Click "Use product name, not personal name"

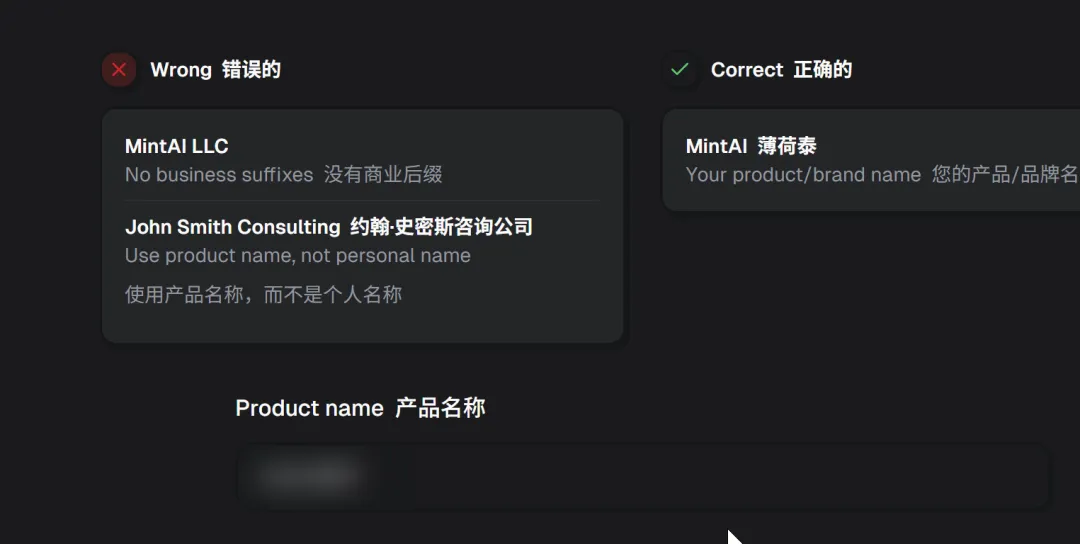click(x=298, y=255)
